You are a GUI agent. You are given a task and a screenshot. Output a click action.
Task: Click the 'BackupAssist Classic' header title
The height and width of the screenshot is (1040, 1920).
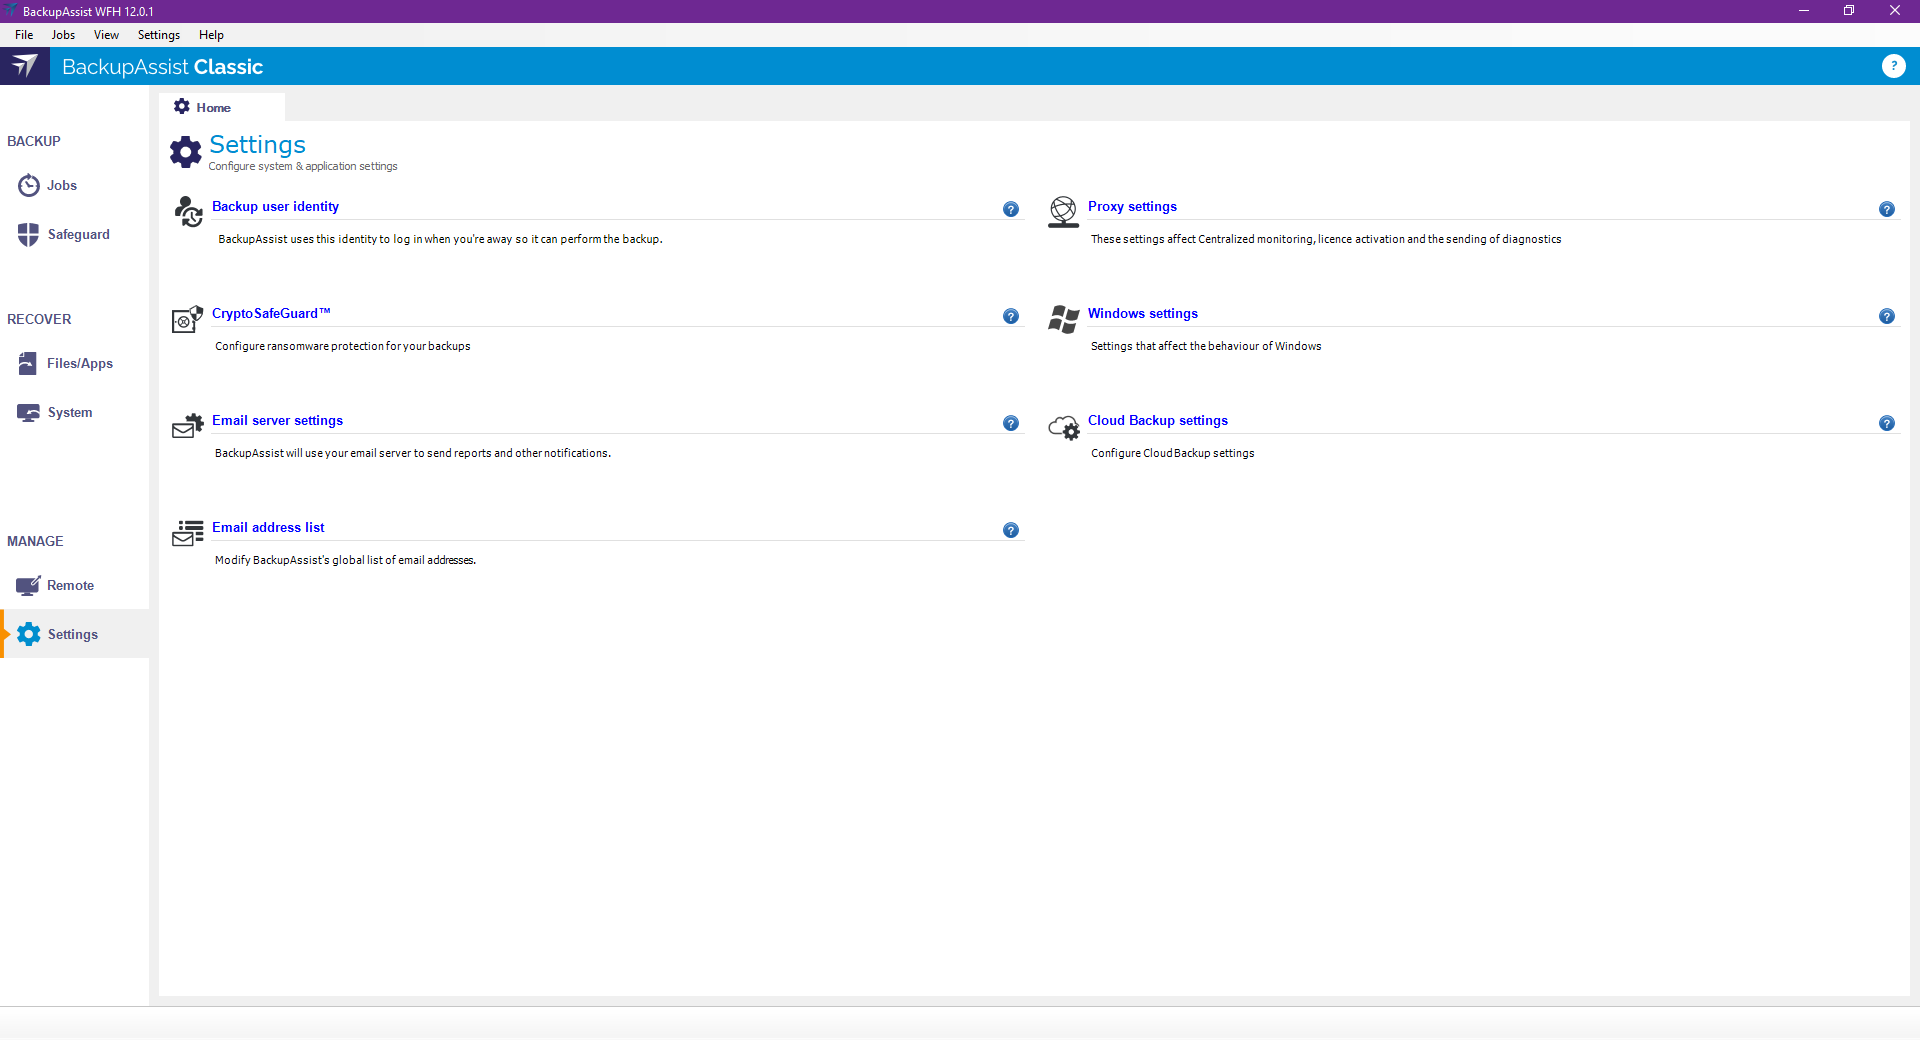point(162,67)
